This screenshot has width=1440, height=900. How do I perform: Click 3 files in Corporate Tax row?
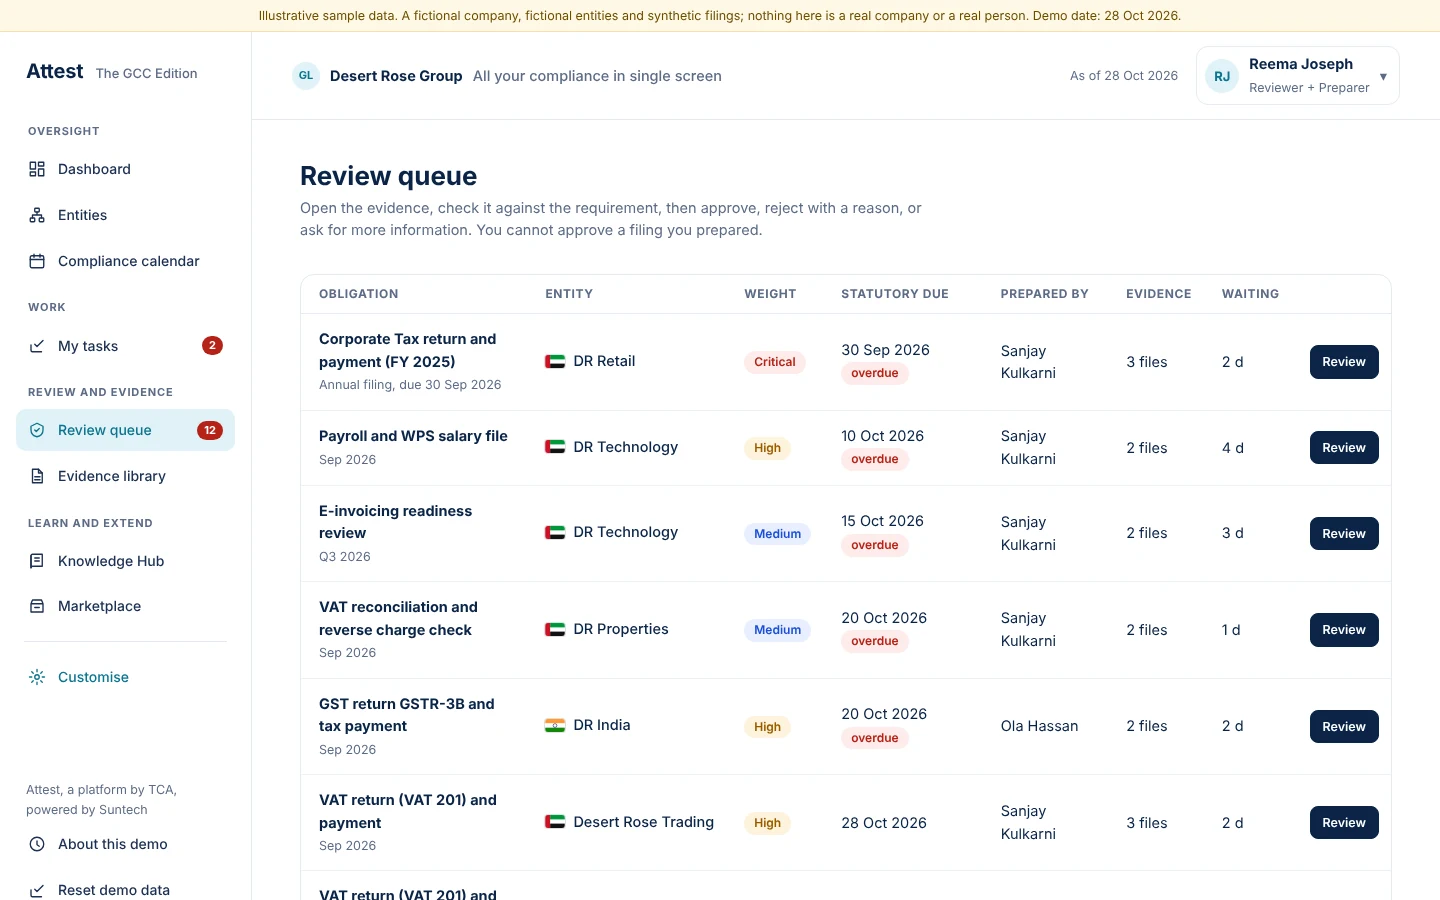point(1147,362)
